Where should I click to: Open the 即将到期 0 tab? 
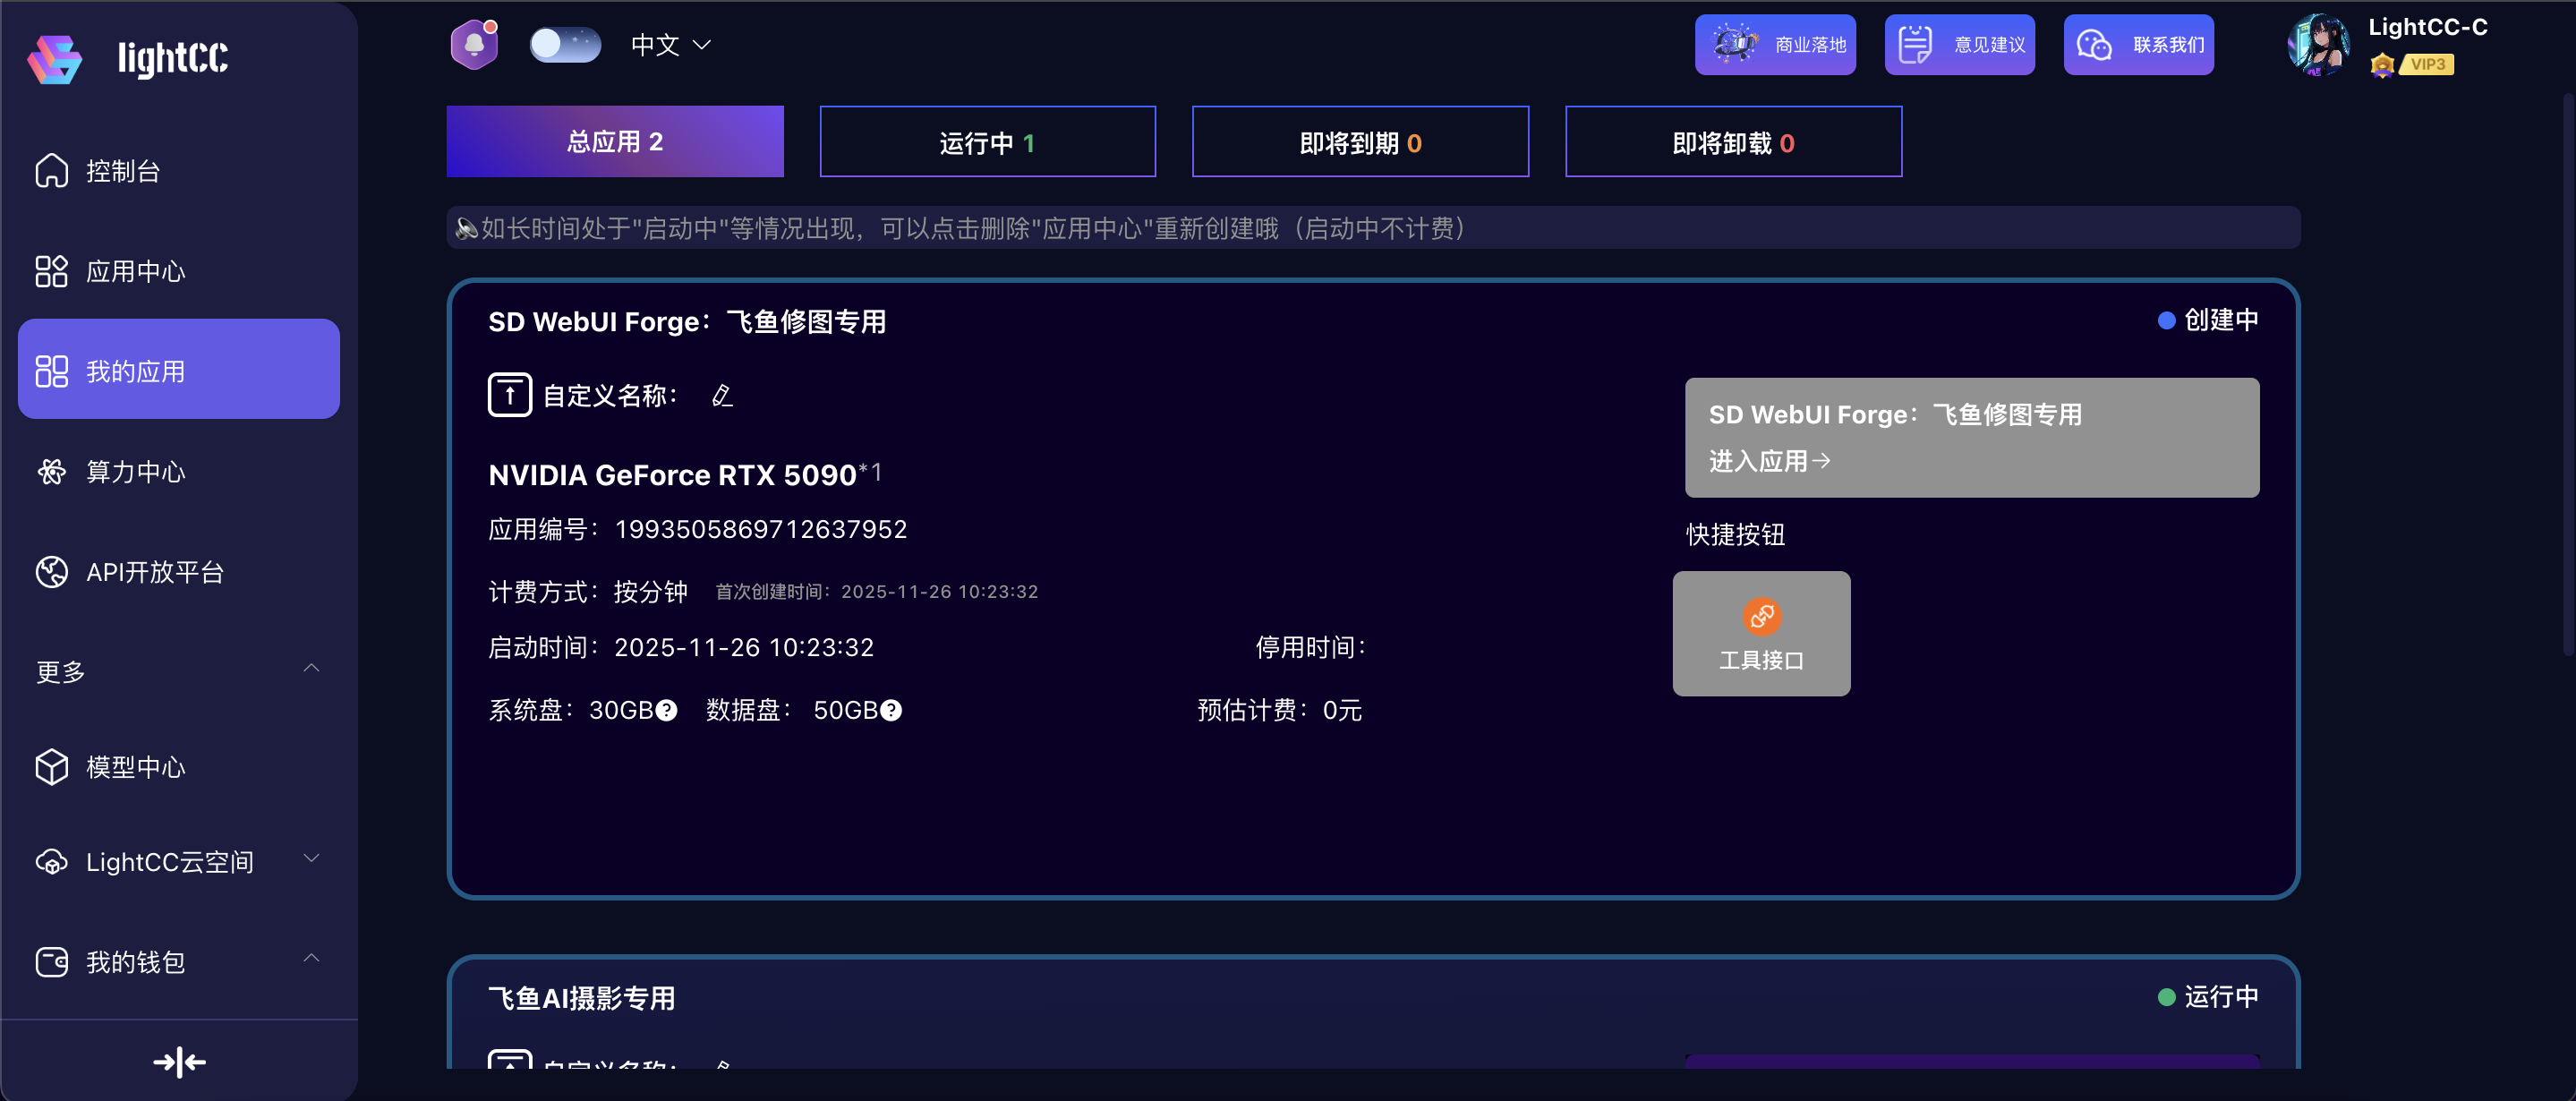coord(1359,143)
